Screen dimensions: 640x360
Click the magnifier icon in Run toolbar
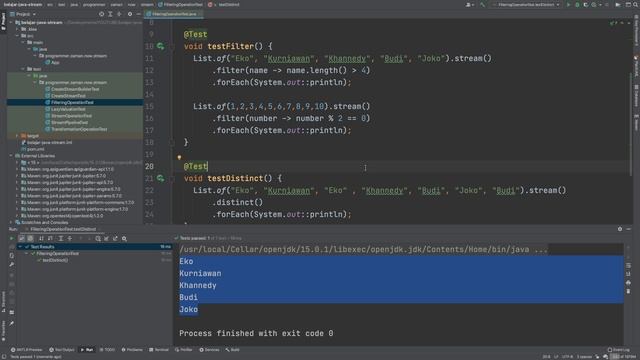pos(124,238)
